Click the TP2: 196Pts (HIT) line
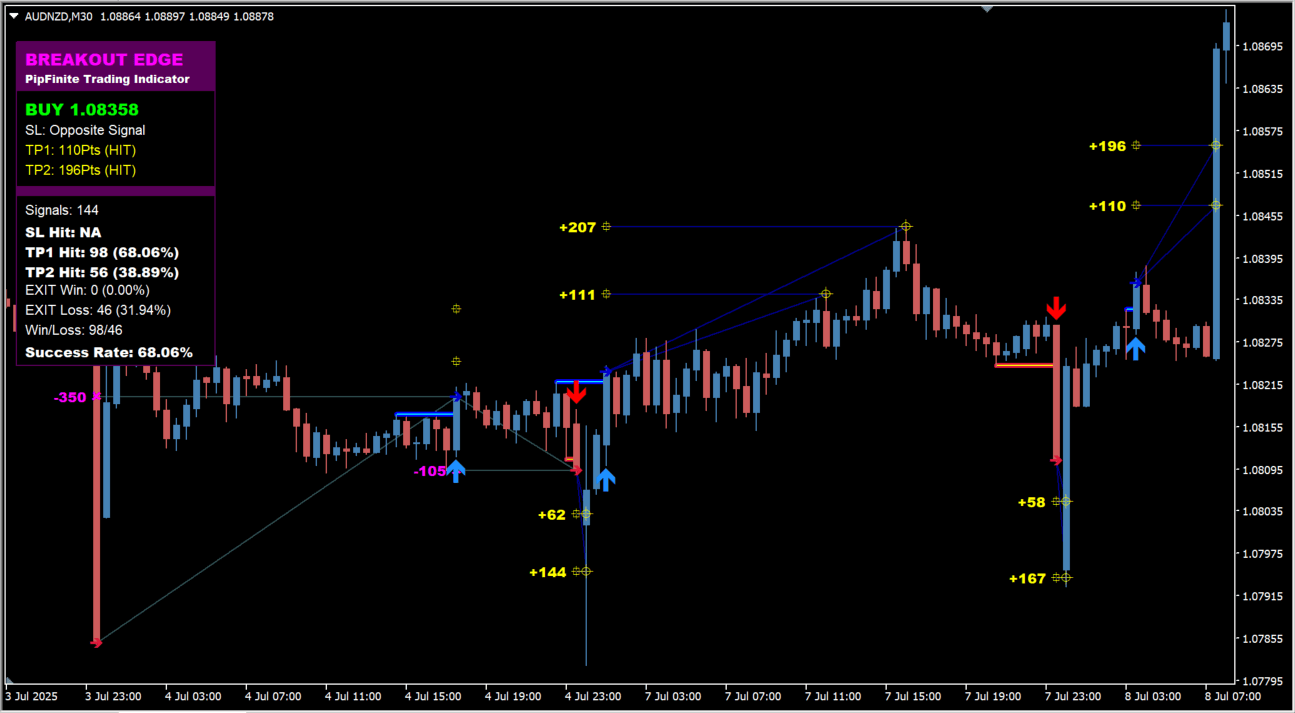The height and width of the screenshot is (713, 1295). click(x=80, y=170)
